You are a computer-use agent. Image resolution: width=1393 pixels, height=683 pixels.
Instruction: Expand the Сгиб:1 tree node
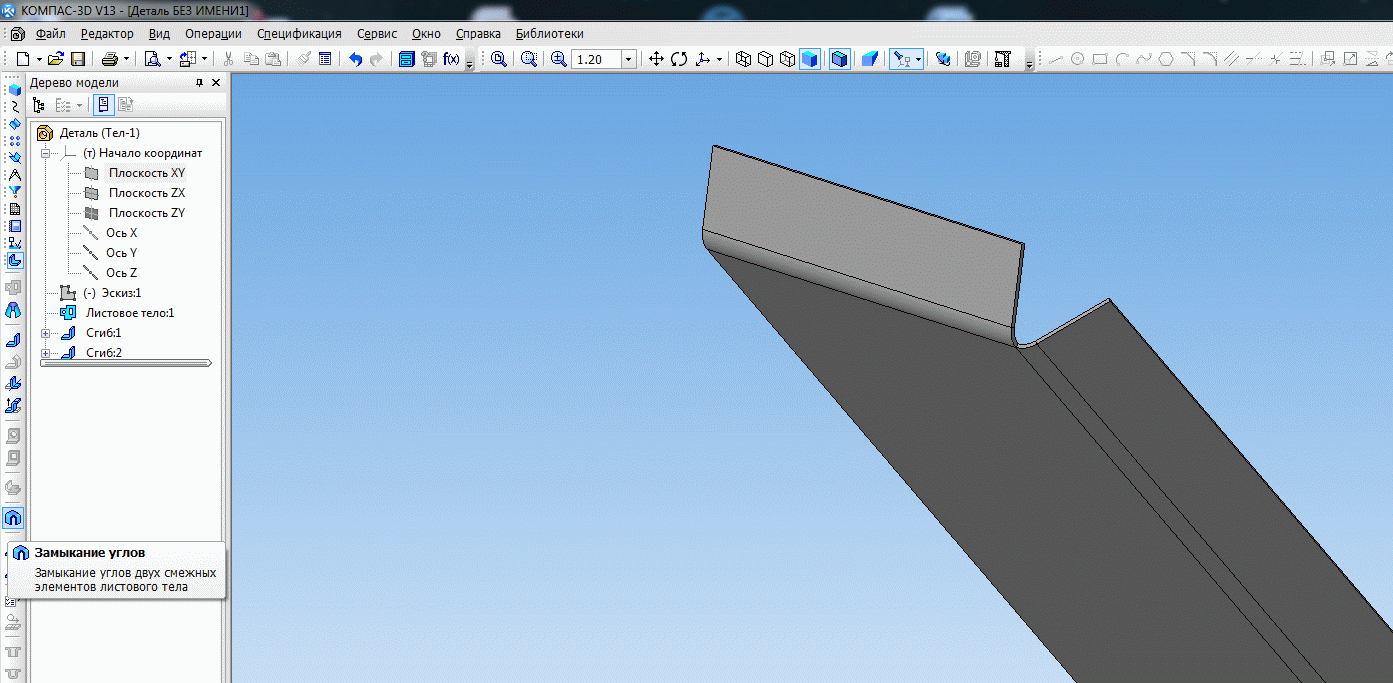click(x=45, y=333)
